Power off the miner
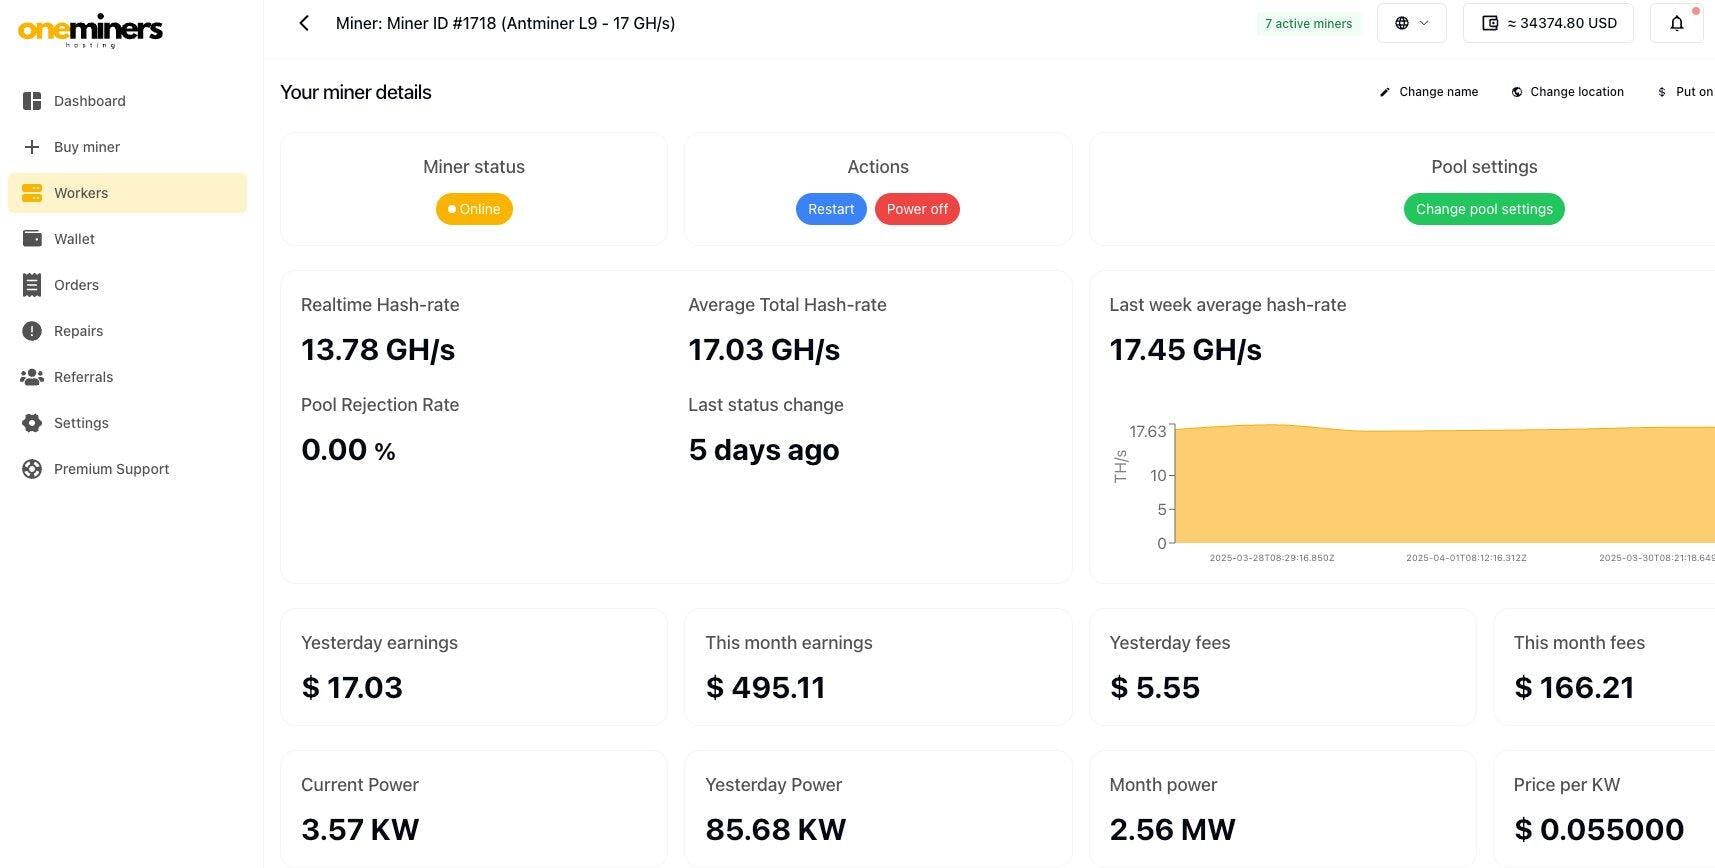The width and height of the screenshot is (1715, 868). click(x=916, y=209)
